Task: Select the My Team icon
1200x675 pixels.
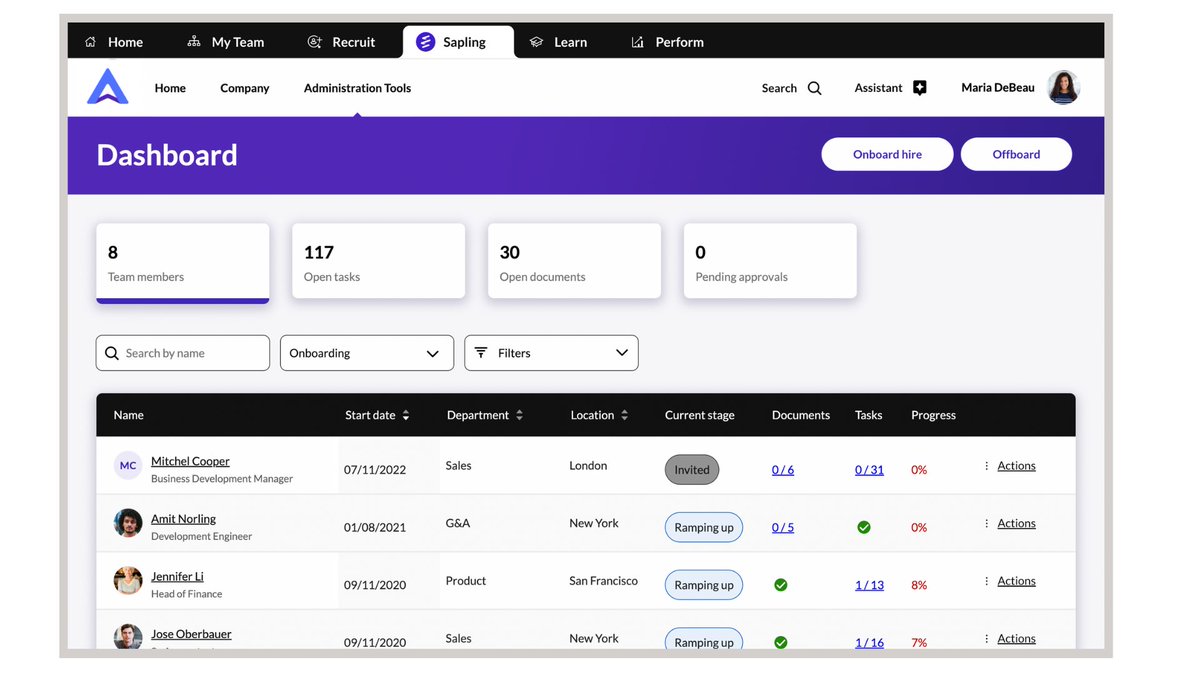Action: pos(192,41)
